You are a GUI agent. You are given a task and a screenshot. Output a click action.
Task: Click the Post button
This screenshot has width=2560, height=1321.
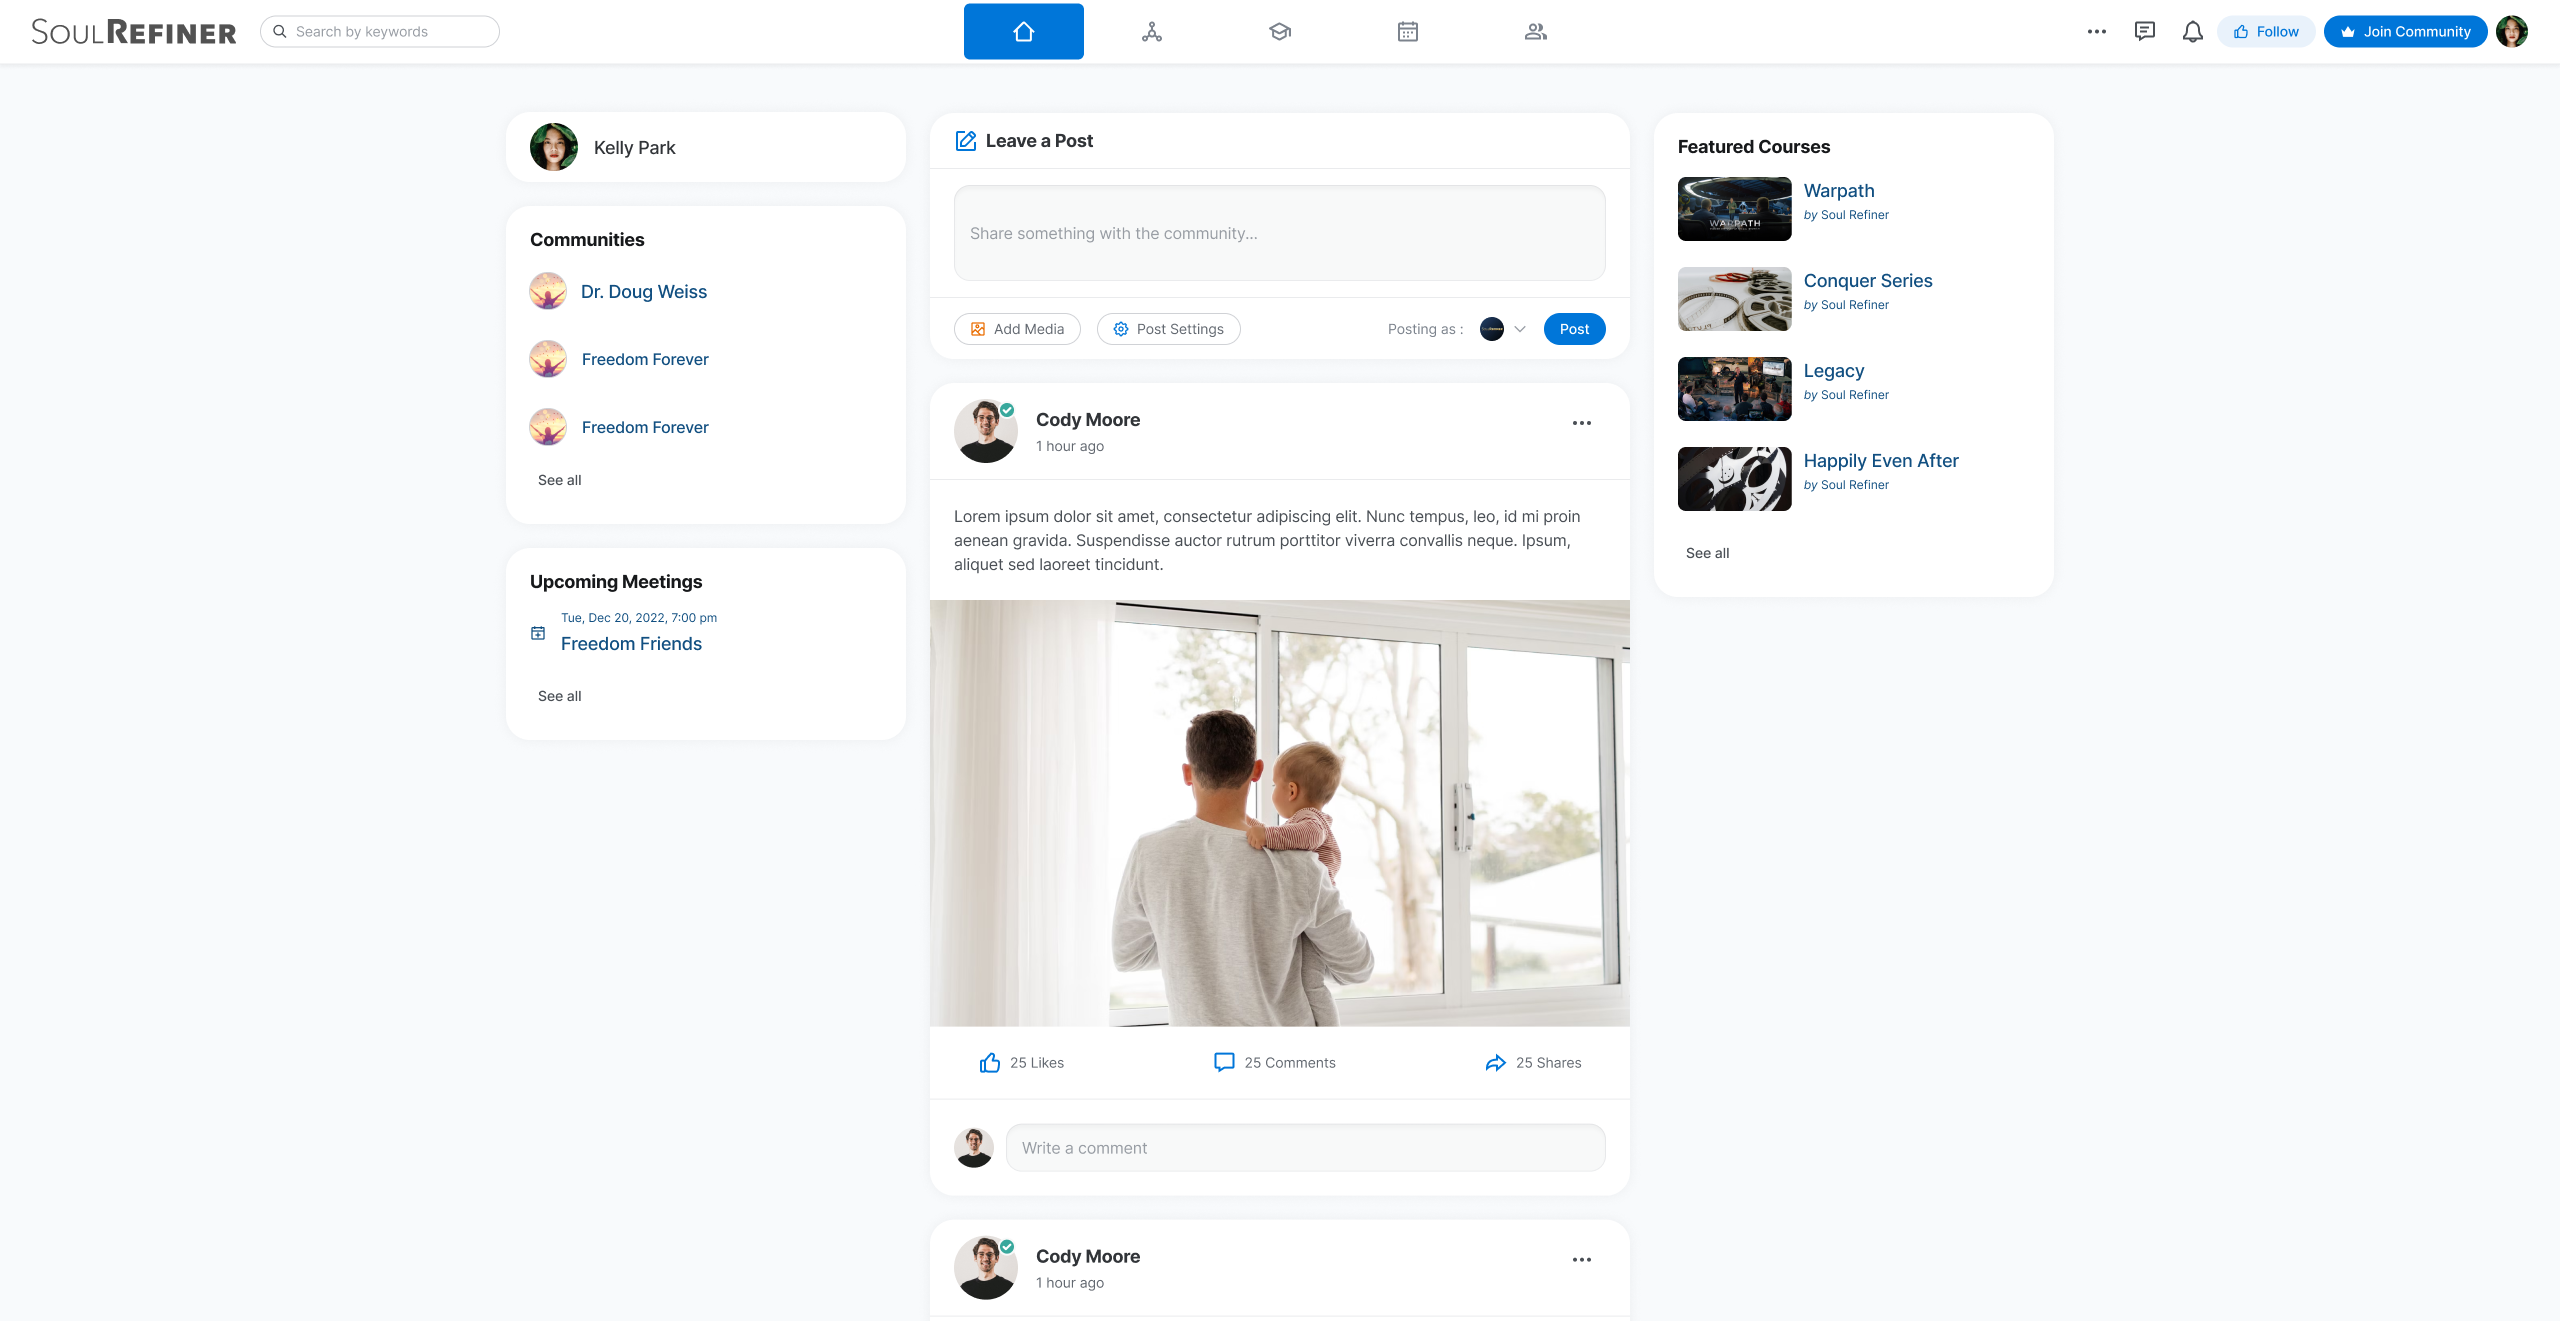point(1574,329)
